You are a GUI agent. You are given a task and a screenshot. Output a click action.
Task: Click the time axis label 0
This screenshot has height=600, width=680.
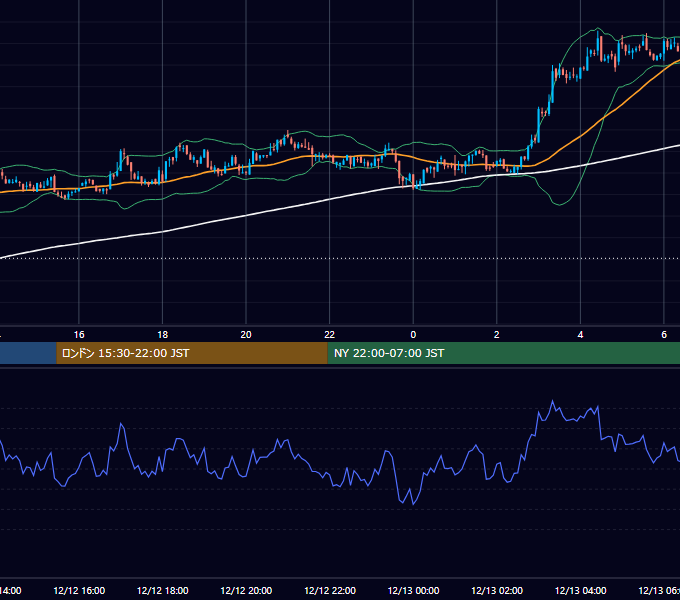coord(413,335)
